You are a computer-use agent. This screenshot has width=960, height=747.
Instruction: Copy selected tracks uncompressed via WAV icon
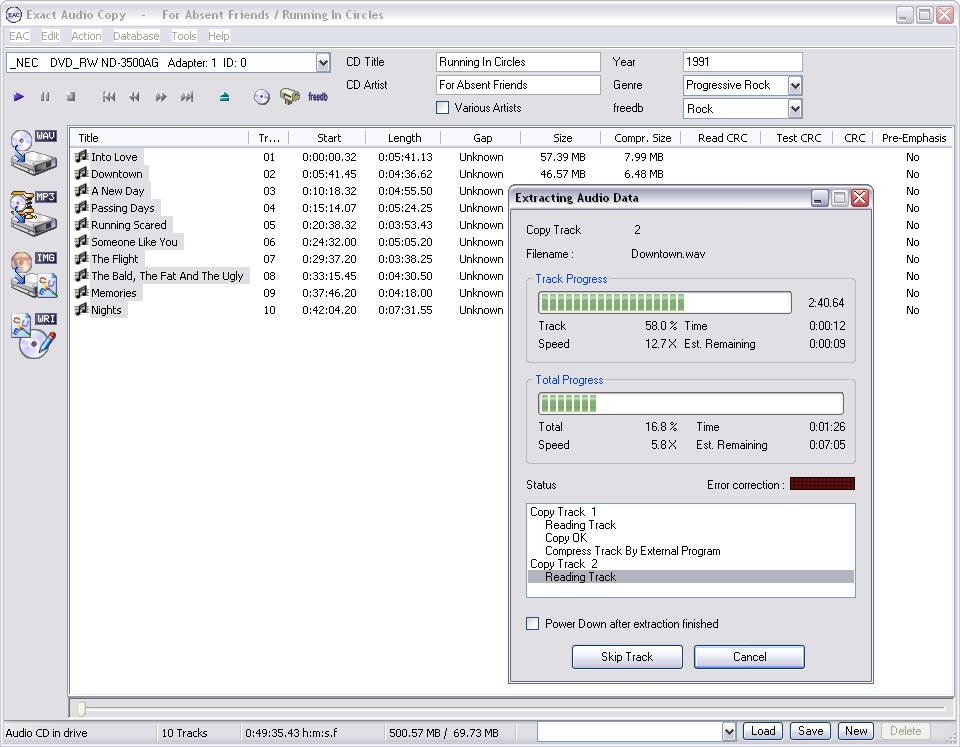[x=34, y=152]
